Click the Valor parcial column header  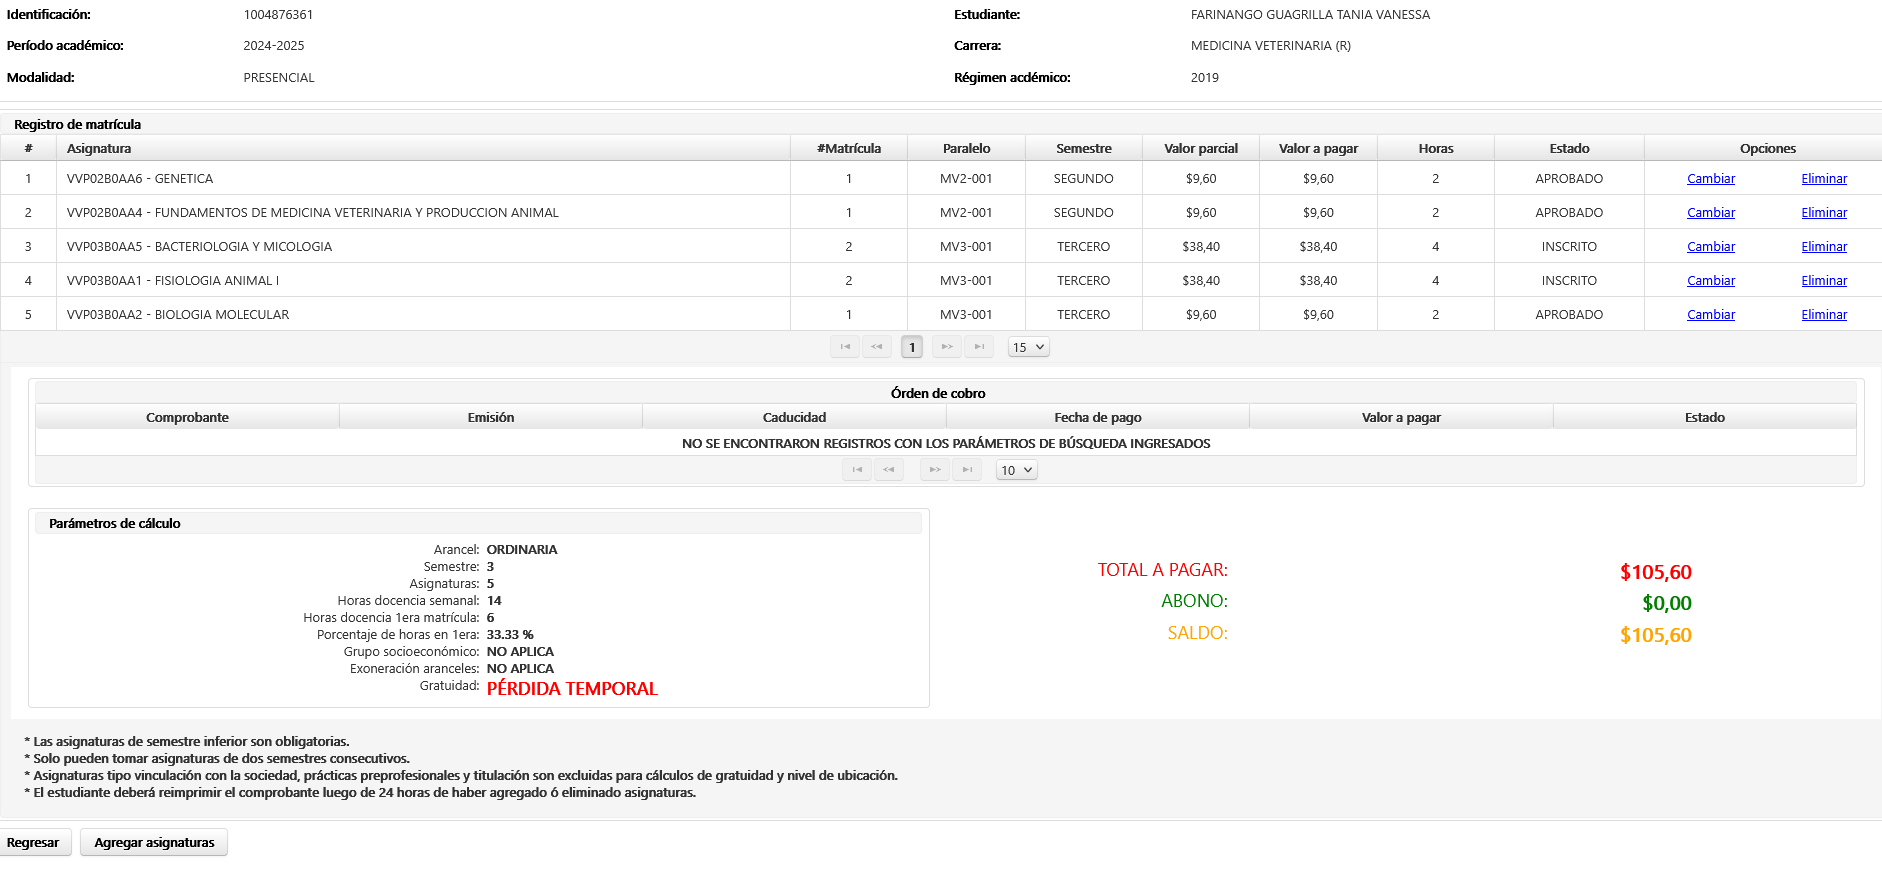1201,148
